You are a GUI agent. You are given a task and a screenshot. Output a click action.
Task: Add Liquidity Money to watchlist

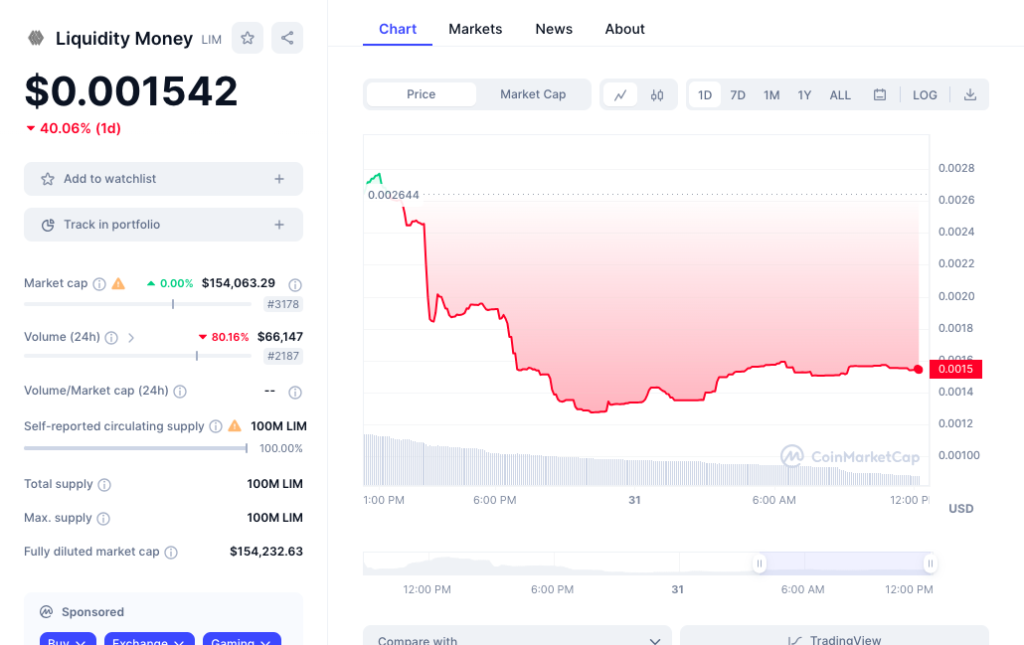click(163, 178)
